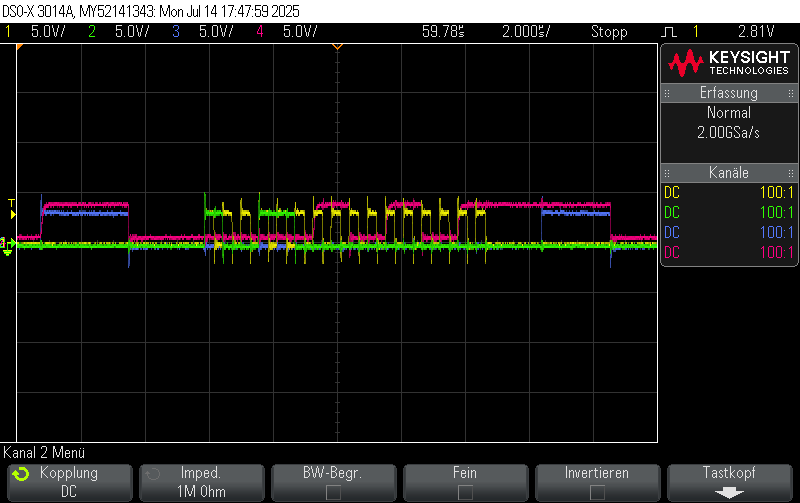The width and height of the screenshot is (800, 503).
Task: Open the Erfassung panel header
Action: (729, 93)
